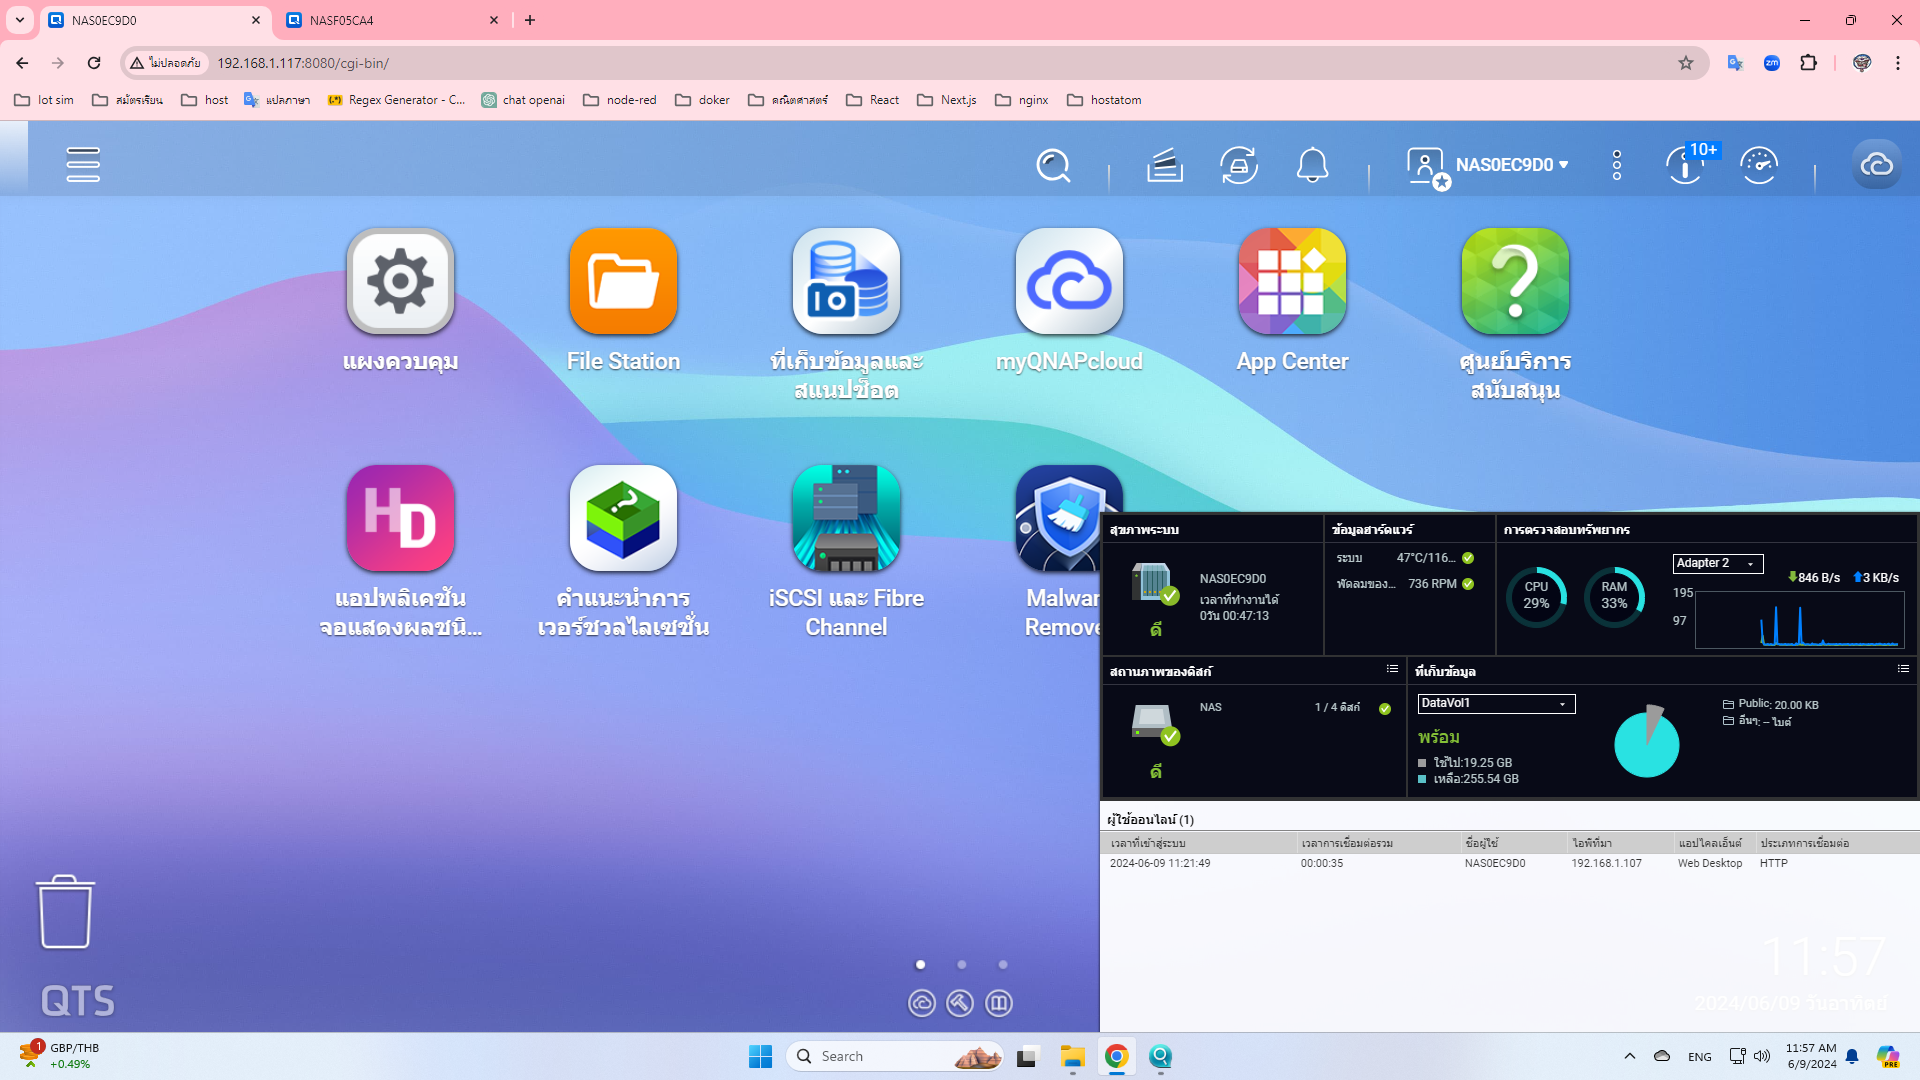Click the NAS0EC9D0 system health icon
1920x1080 pixels.
pyautogui.click(x=1154, y=583)
